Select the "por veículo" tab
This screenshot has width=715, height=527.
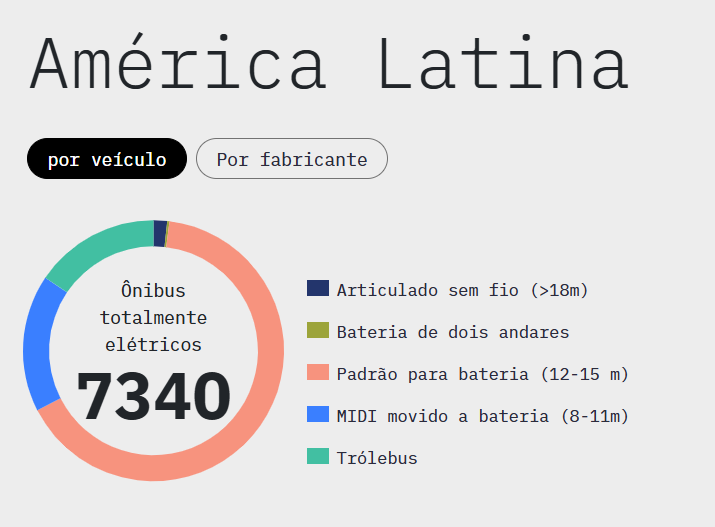[107, 159]
